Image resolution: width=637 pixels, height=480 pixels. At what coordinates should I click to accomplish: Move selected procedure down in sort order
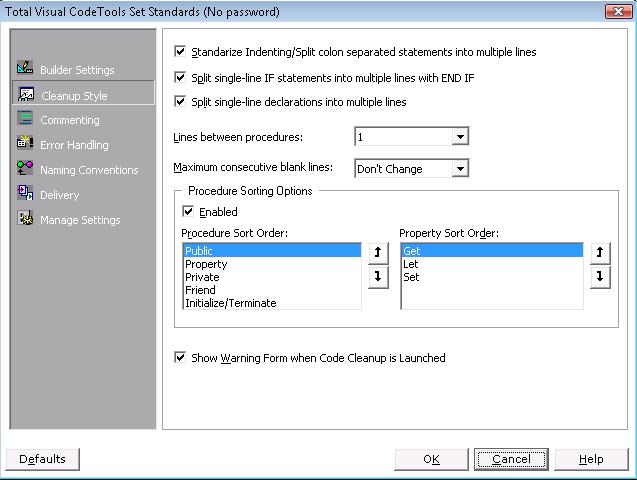(x=378, y=277)
